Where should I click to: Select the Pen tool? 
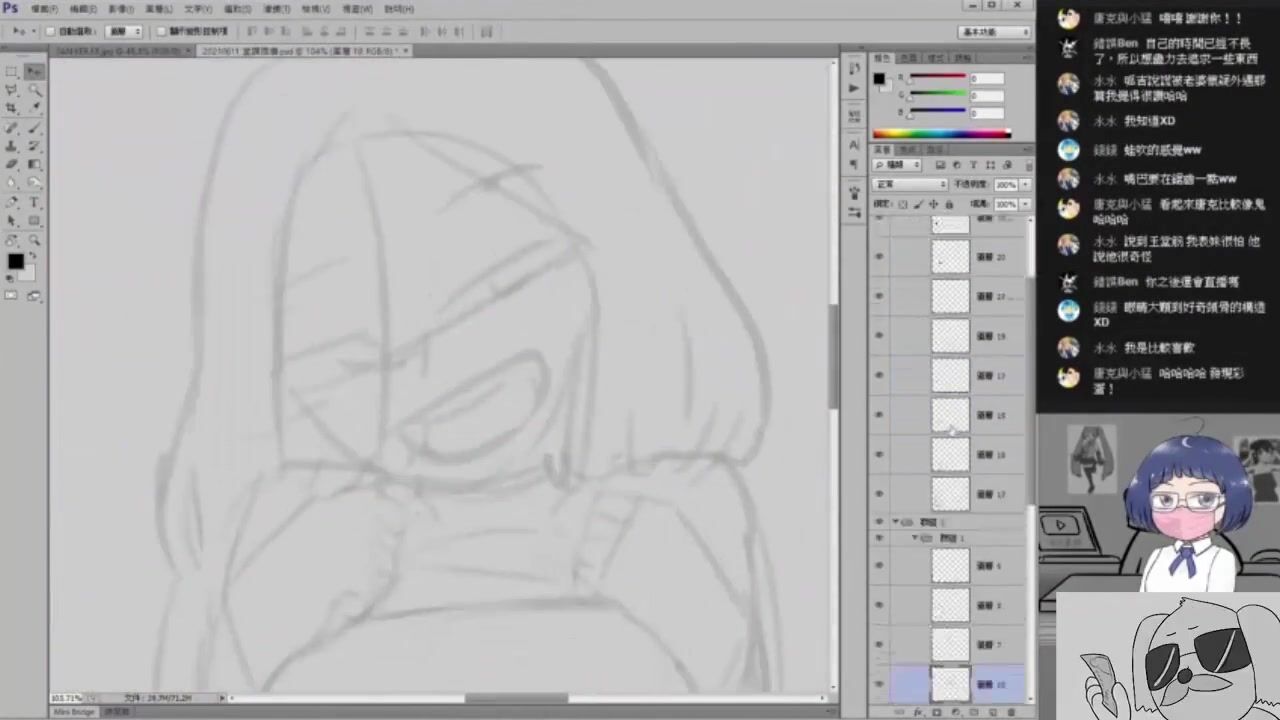(x=12, y=202)
